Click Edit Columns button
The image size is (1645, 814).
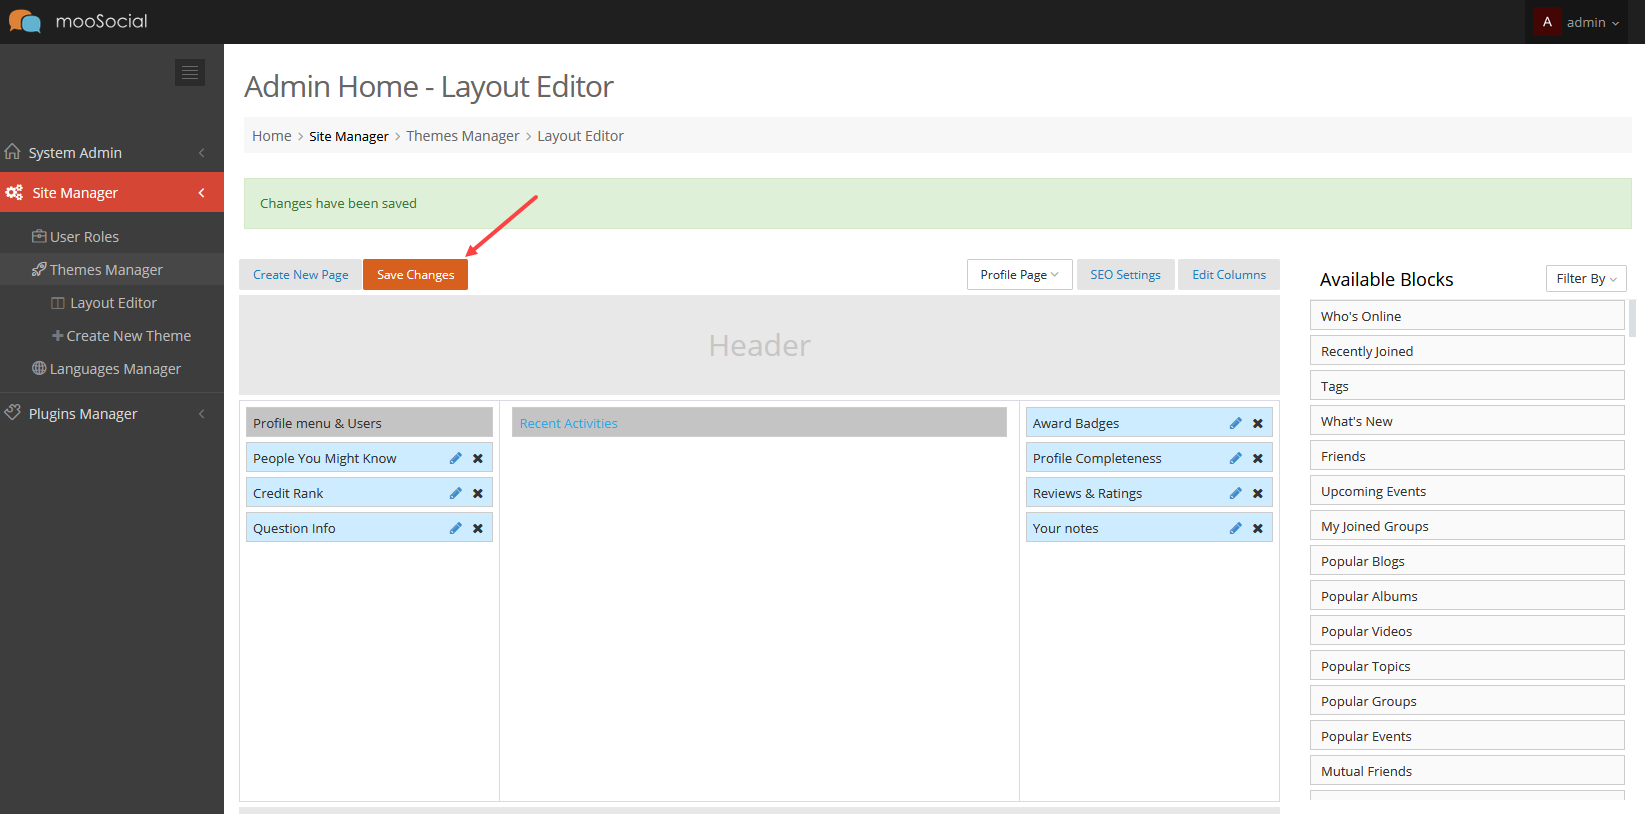(x=1229, y=275)
